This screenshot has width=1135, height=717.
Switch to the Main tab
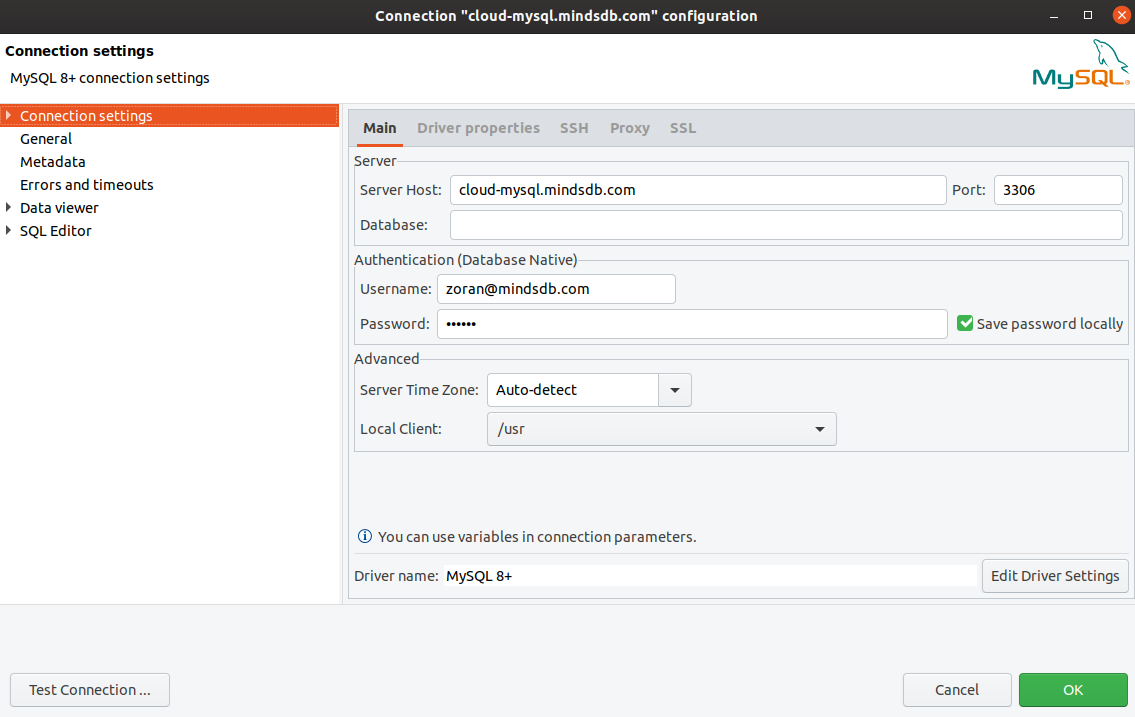tap(379, 128)
